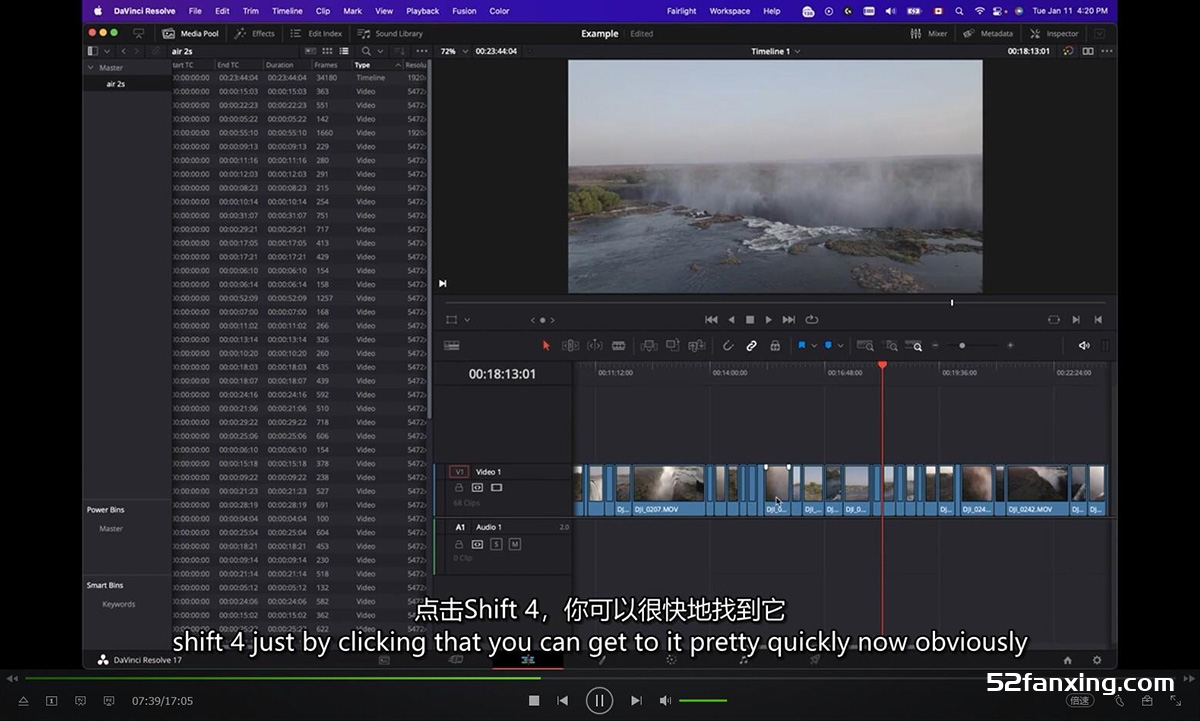Jump to the first frame of the viewer
Viewport: 1200px width, 721px height.
click(711, 320)
